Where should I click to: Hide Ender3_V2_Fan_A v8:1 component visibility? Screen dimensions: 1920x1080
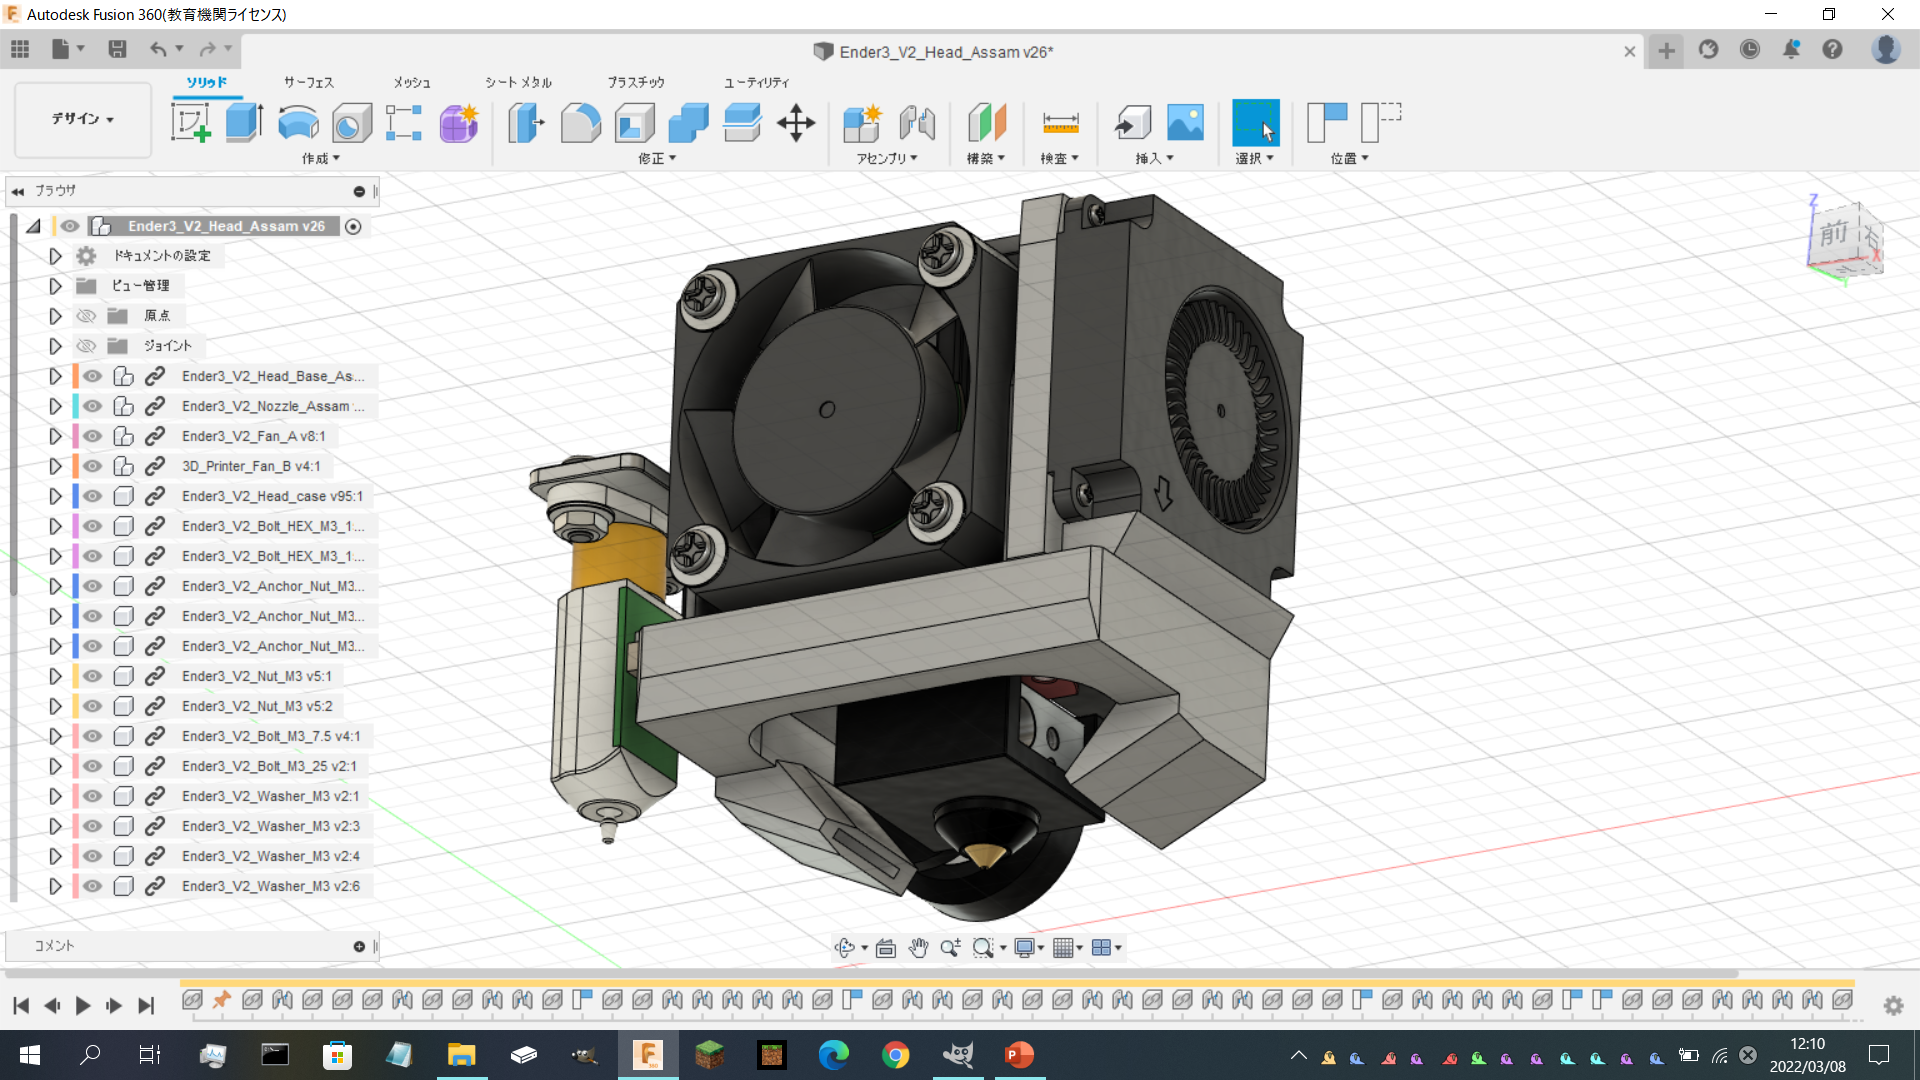tap(93, 436)
